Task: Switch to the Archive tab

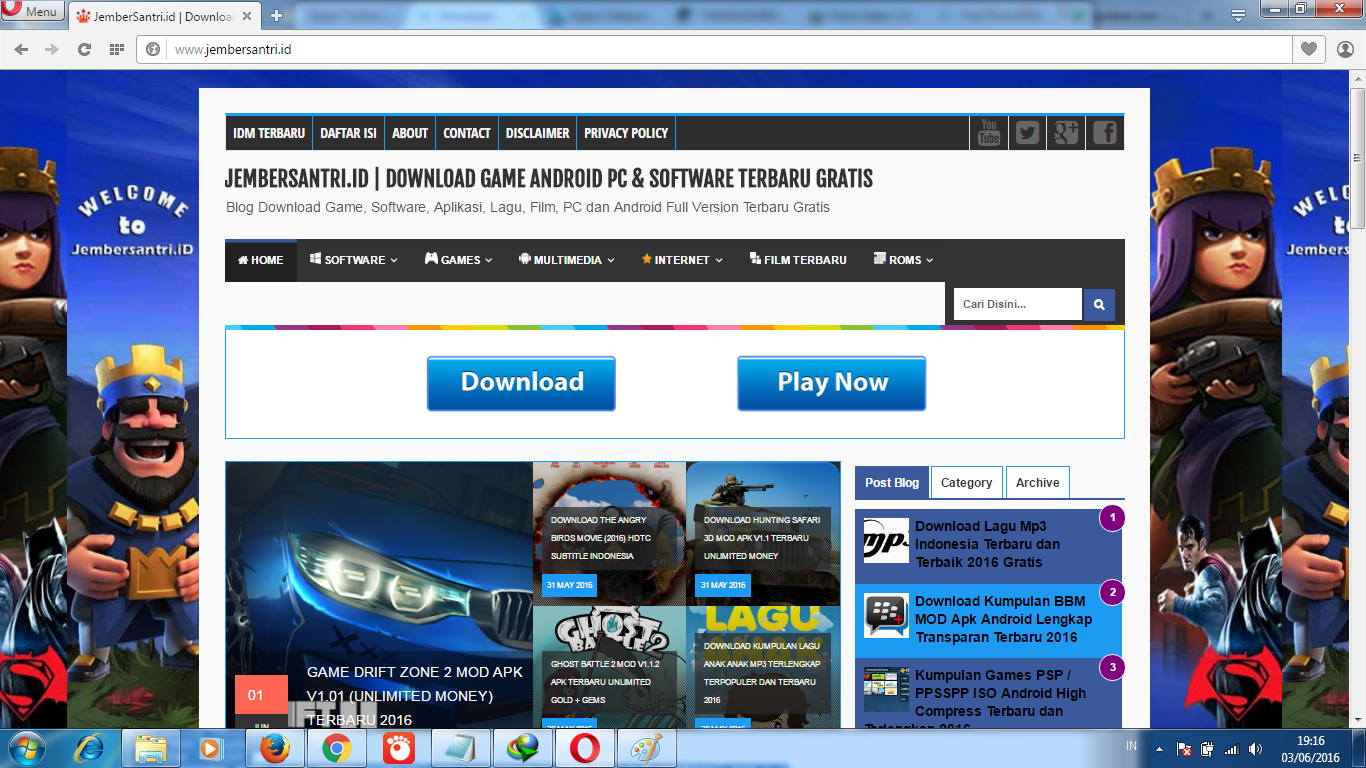Action: 1038,482
